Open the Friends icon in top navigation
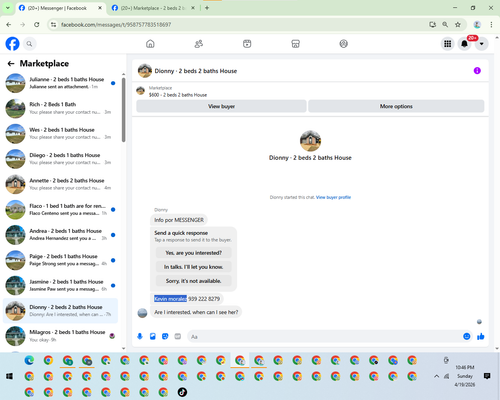The height and width of the screenshot is (400, 500). [199, 44]
